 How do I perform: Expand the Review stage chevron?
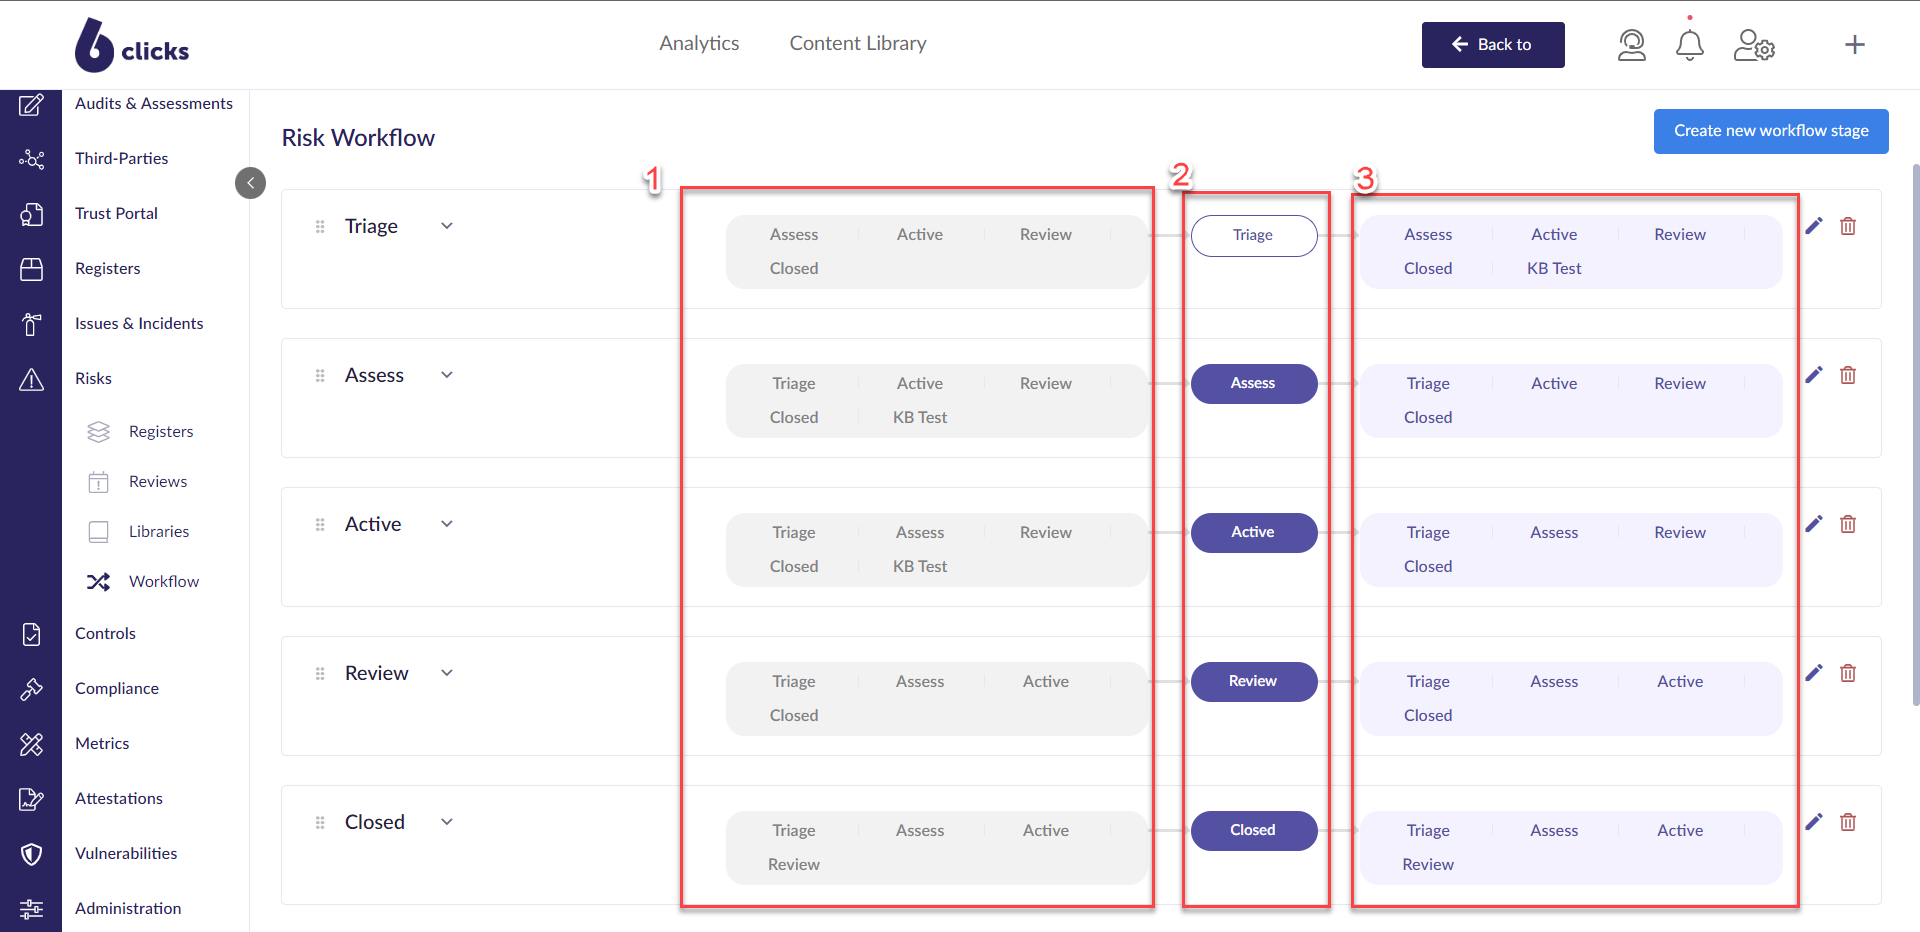click(x=446, y=672)
